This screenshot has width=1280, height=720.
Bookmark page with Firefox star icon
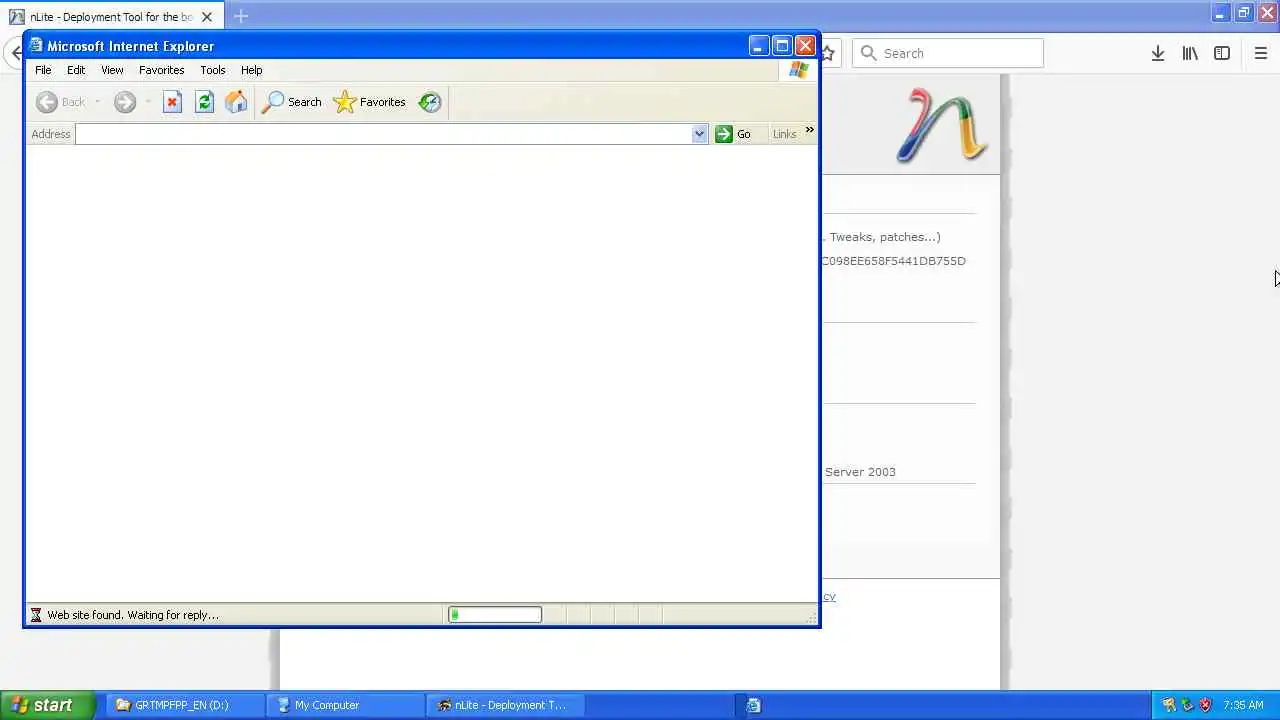tap(829, 53)
